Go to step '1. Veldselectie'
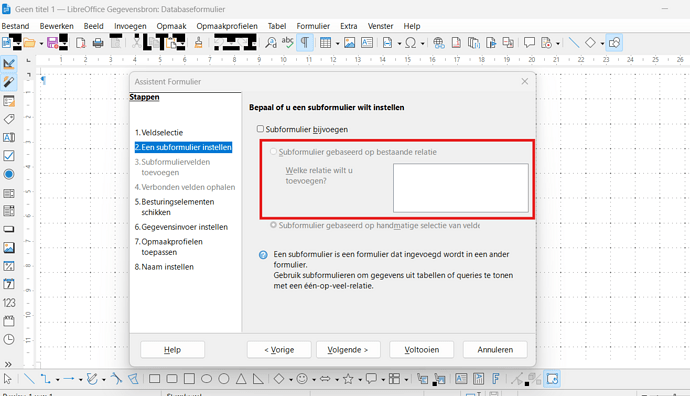This screenshot has height=396, width=690. click(159, 132)
